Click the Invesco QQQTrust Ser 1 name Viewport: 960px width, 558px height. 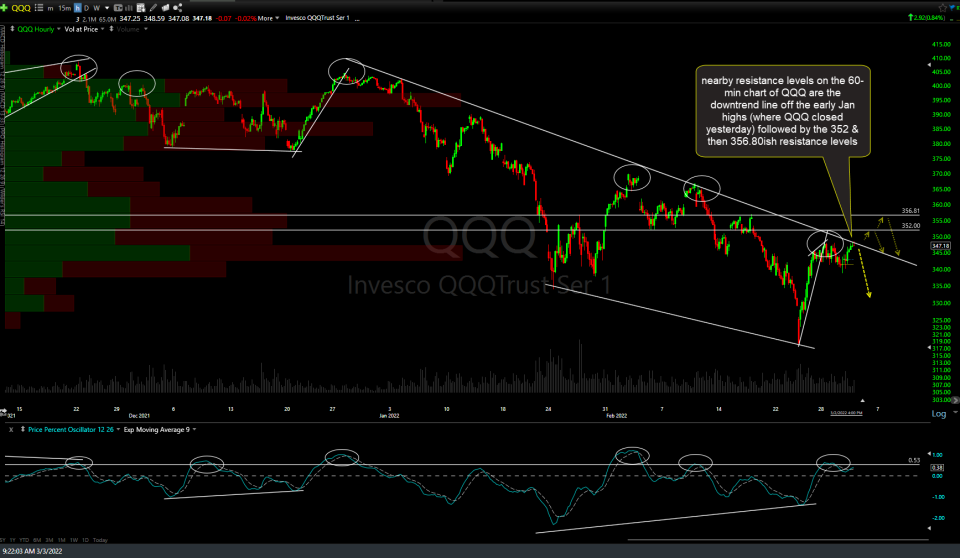tap(317, 18)
